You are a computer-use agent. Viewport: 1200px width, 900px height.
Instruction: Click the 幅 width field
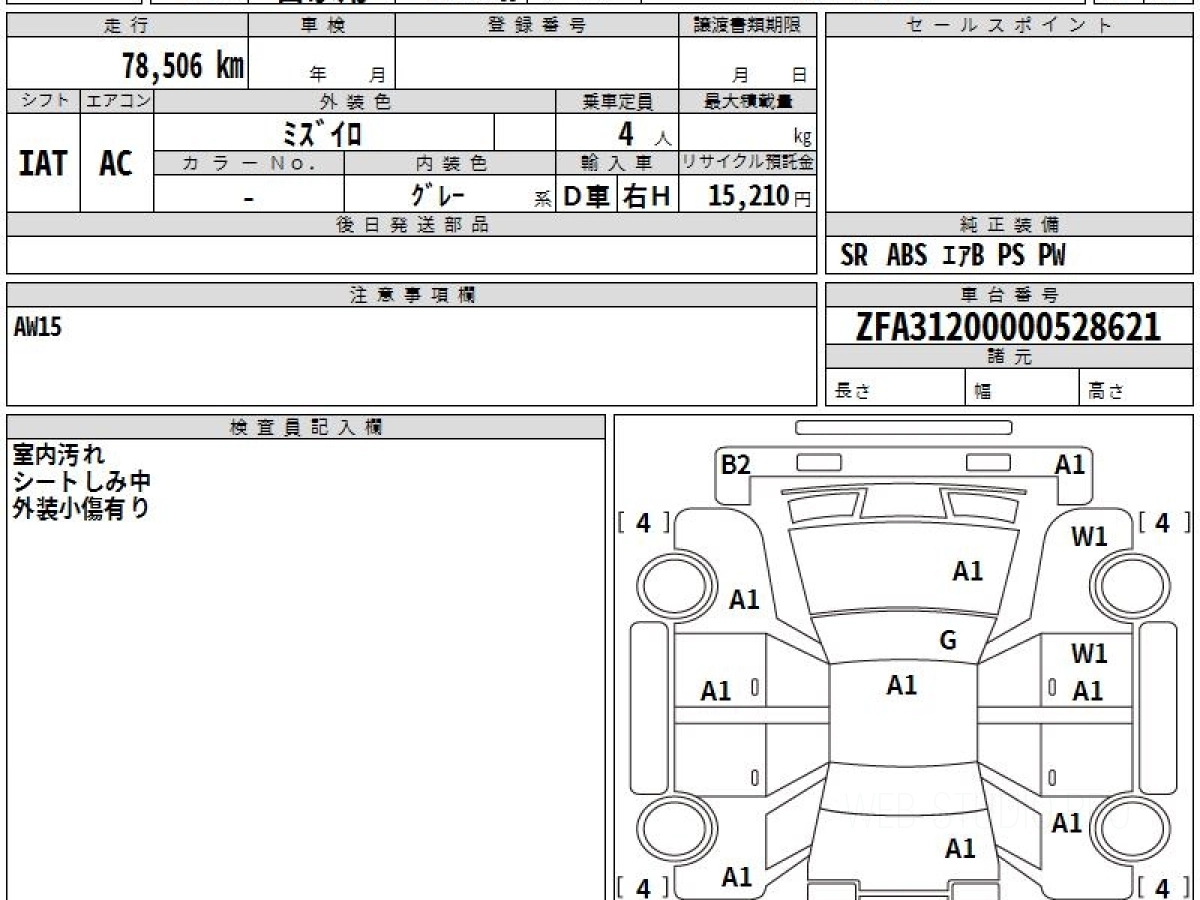[x=1022, y=388]
